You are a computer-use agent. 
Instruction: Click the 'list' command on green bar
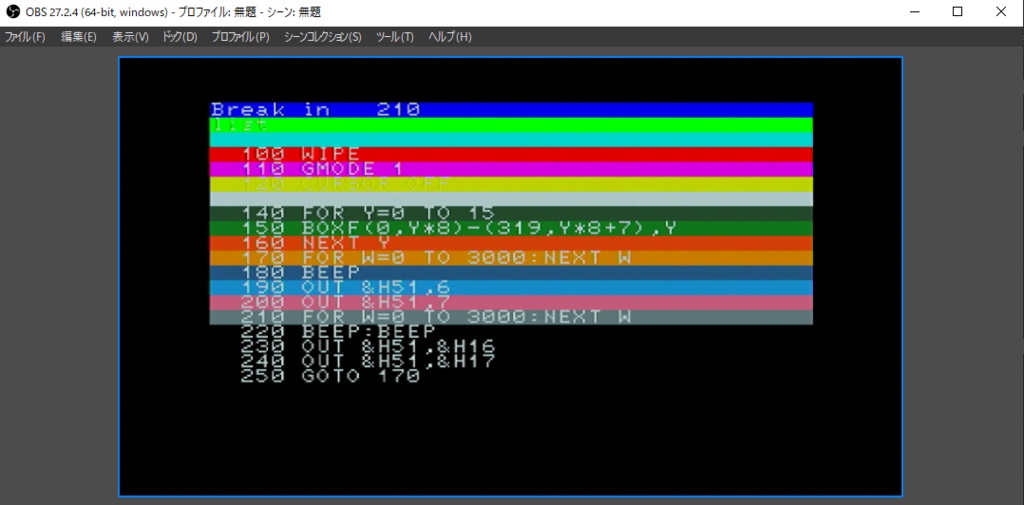click(239, 125)
